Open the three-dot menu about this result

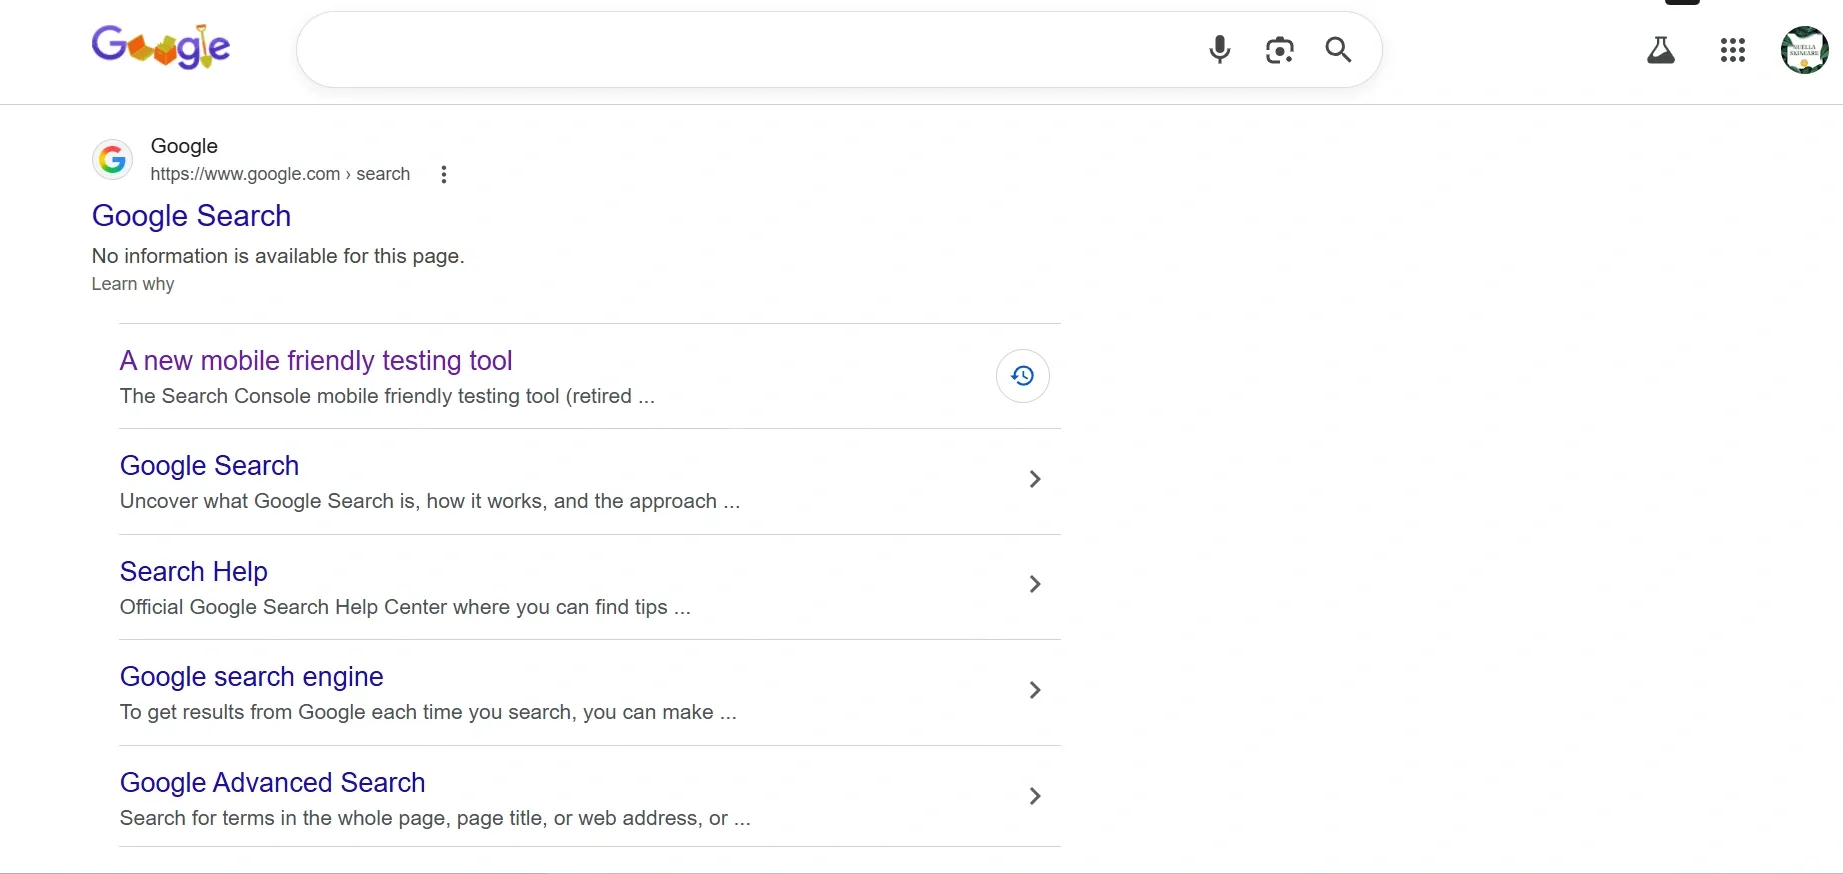[444, 174]
